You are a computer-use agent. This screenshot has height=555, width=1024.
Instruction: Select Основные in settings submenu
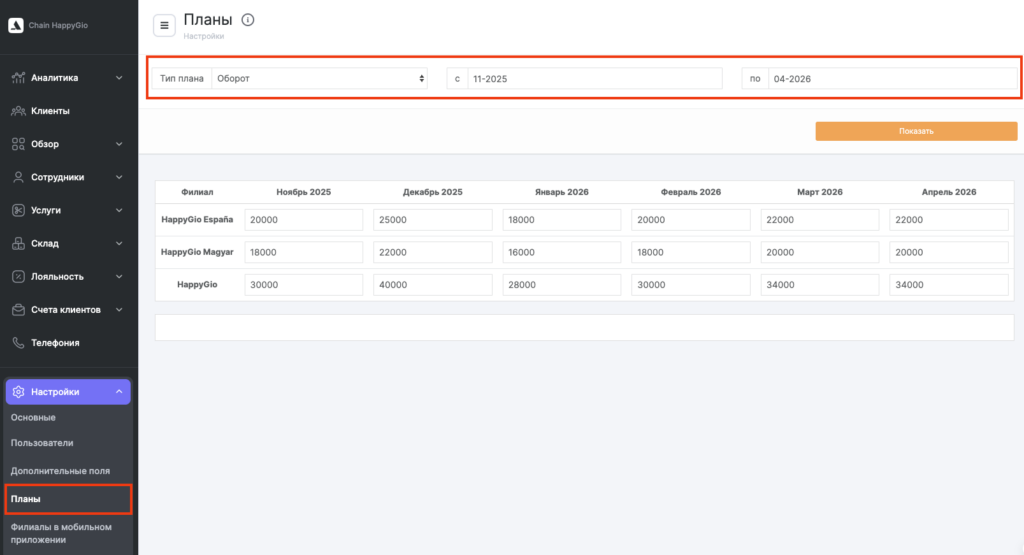pyautogui.click(x=33, y=417)
